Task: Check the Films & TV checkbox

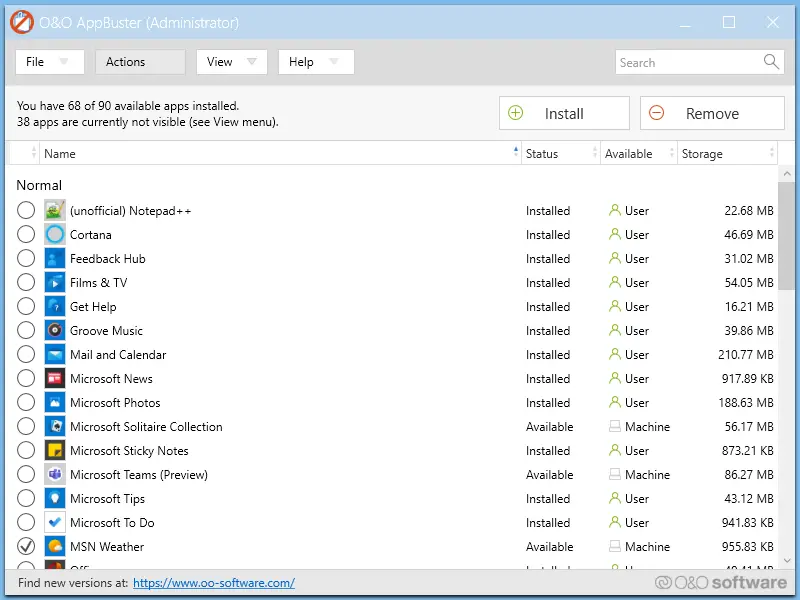Action: tap(26, 282)
